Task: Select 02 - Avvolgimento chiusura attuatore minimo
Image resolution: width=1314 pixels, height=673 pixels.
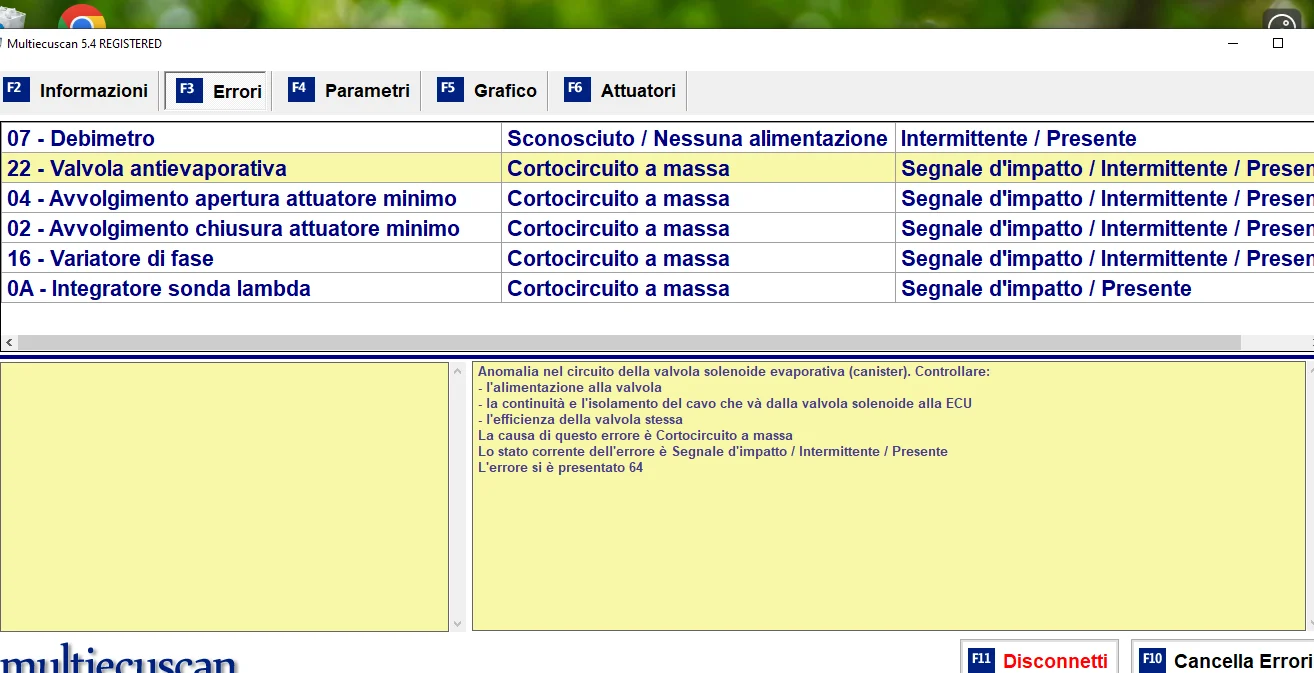Action: pyautogui.click(x=250, y=228)
